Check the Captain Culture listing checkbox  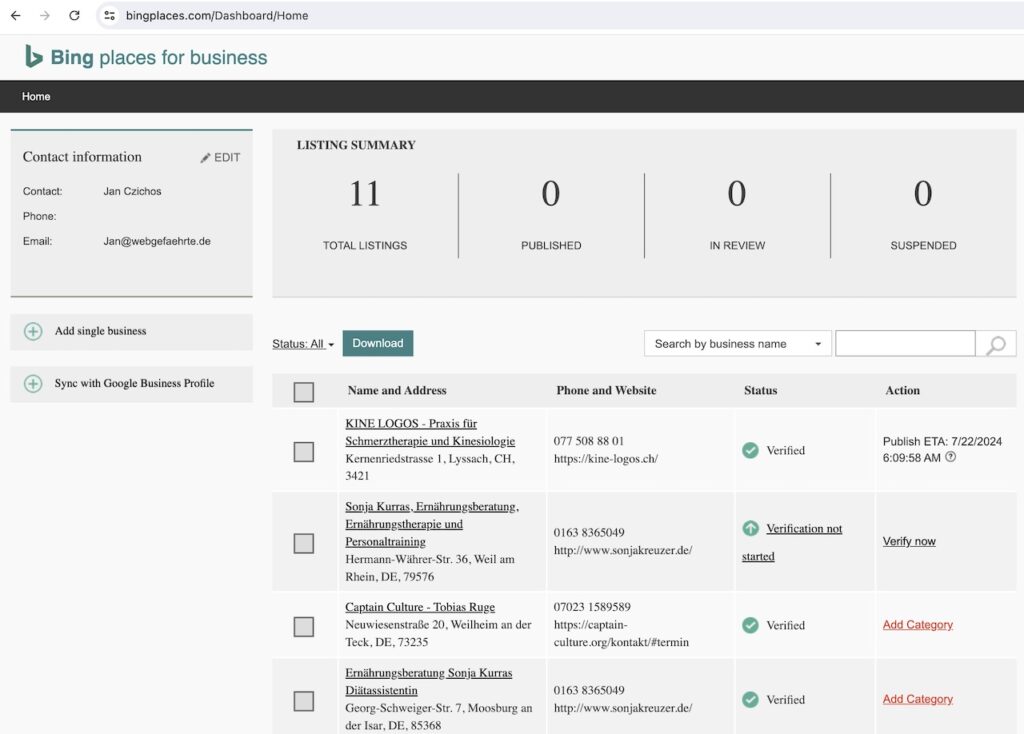304,626
